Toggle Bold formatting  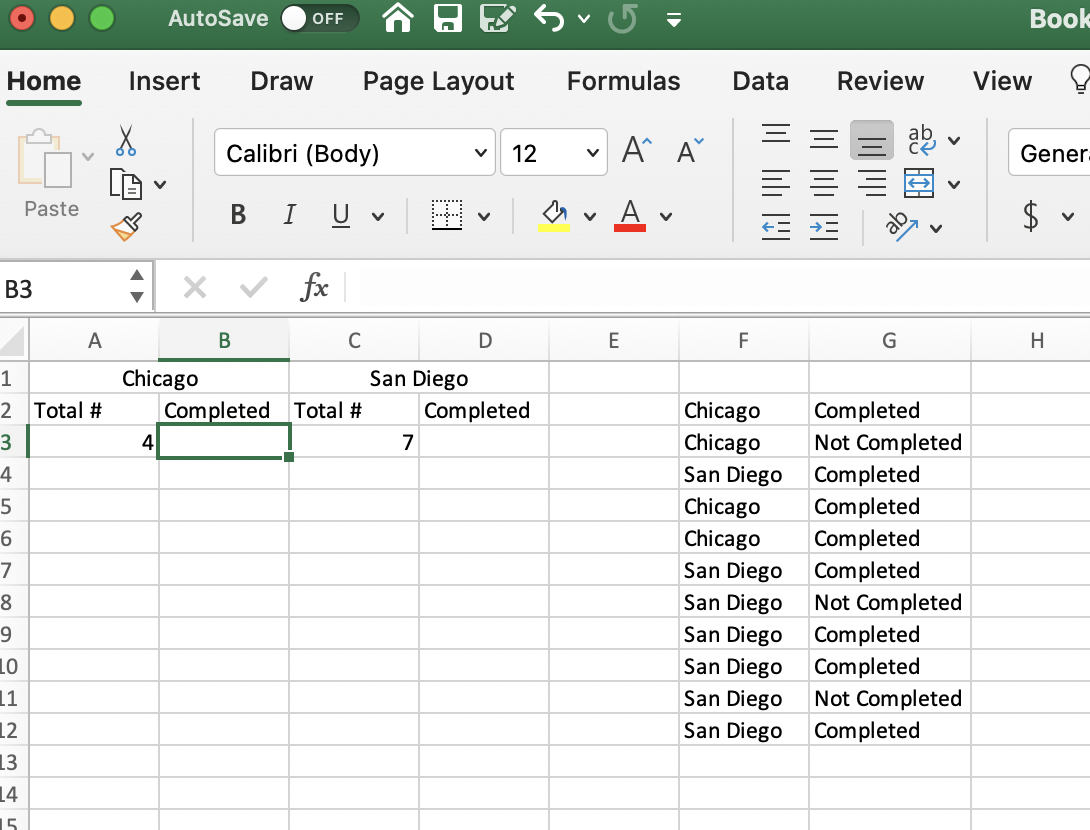point(238,215)
